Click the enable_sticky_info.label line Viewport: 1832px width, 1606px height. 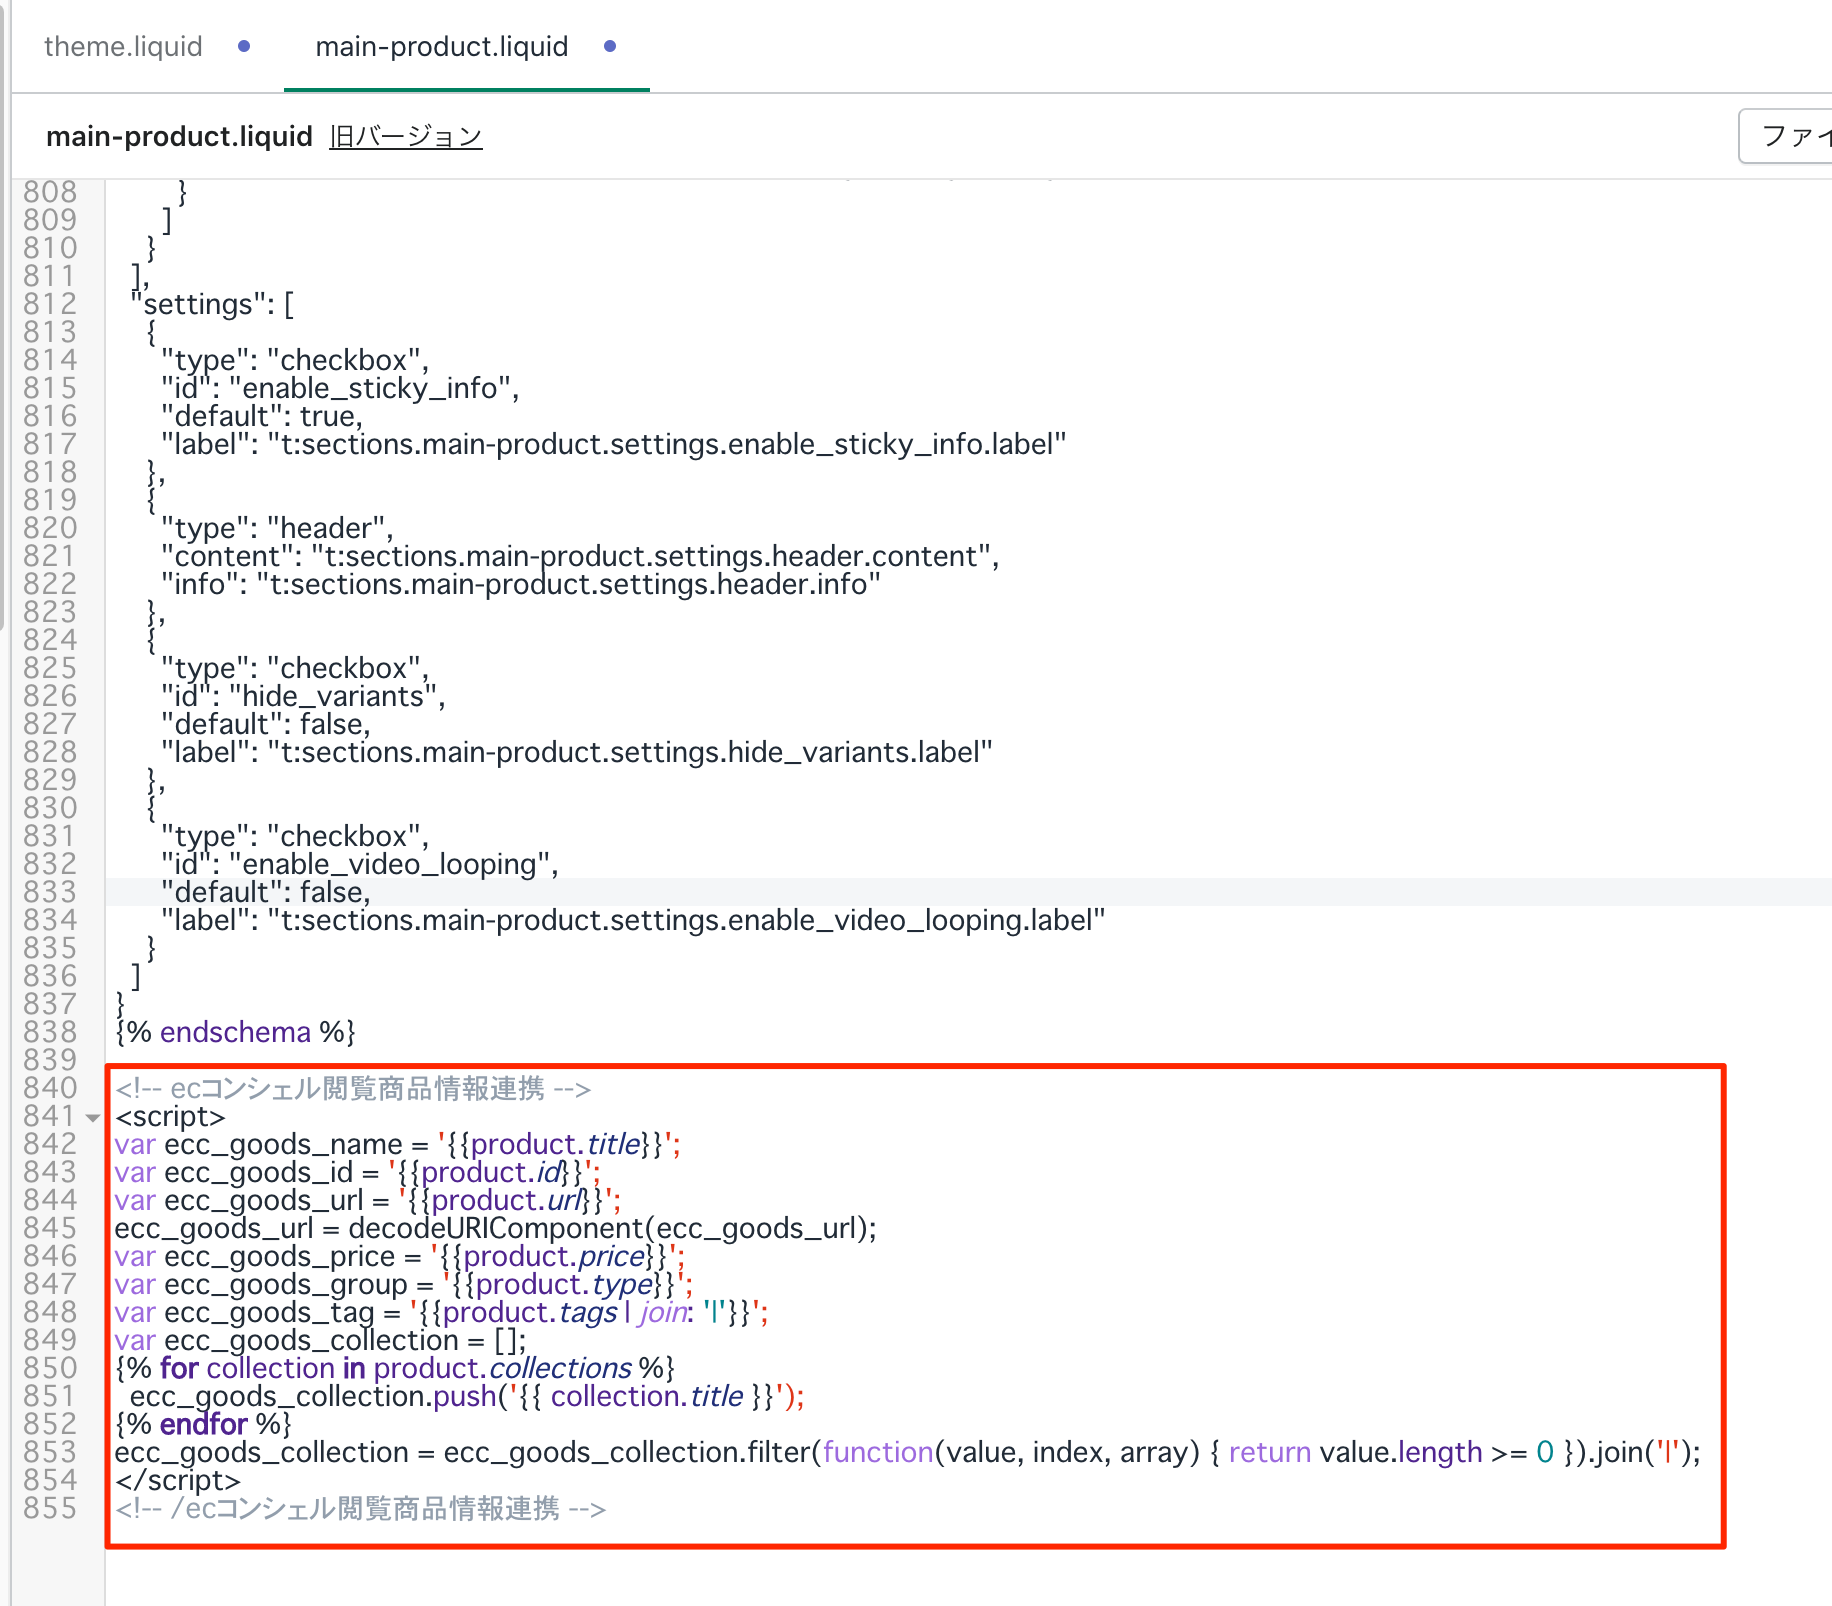pyautogui.click(x=614, y=443)
